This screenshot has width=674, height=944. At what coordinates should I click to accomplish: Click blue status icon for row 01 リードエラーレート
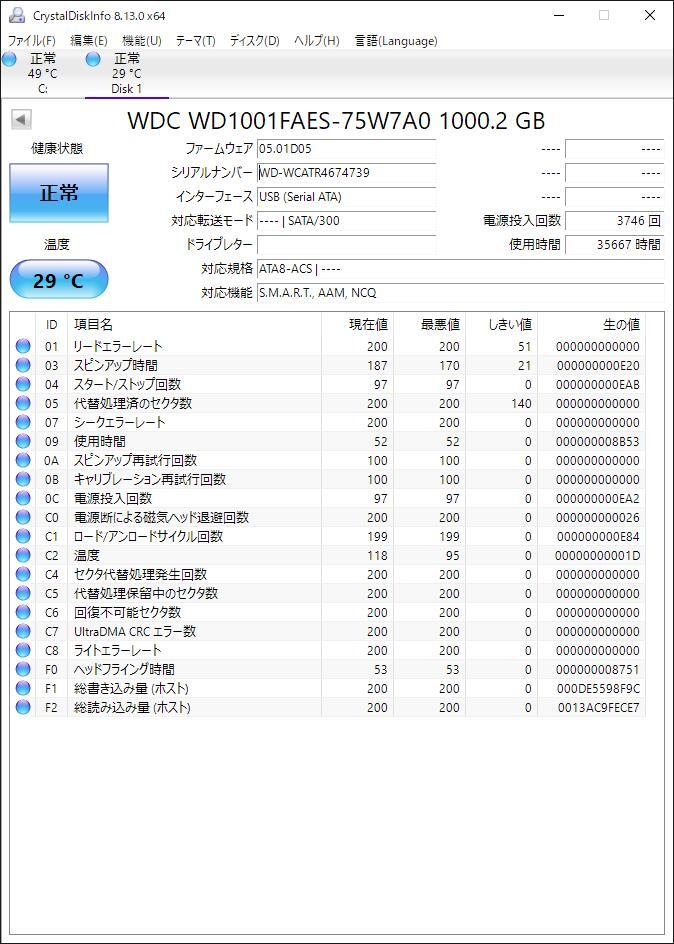coord(23,346)
